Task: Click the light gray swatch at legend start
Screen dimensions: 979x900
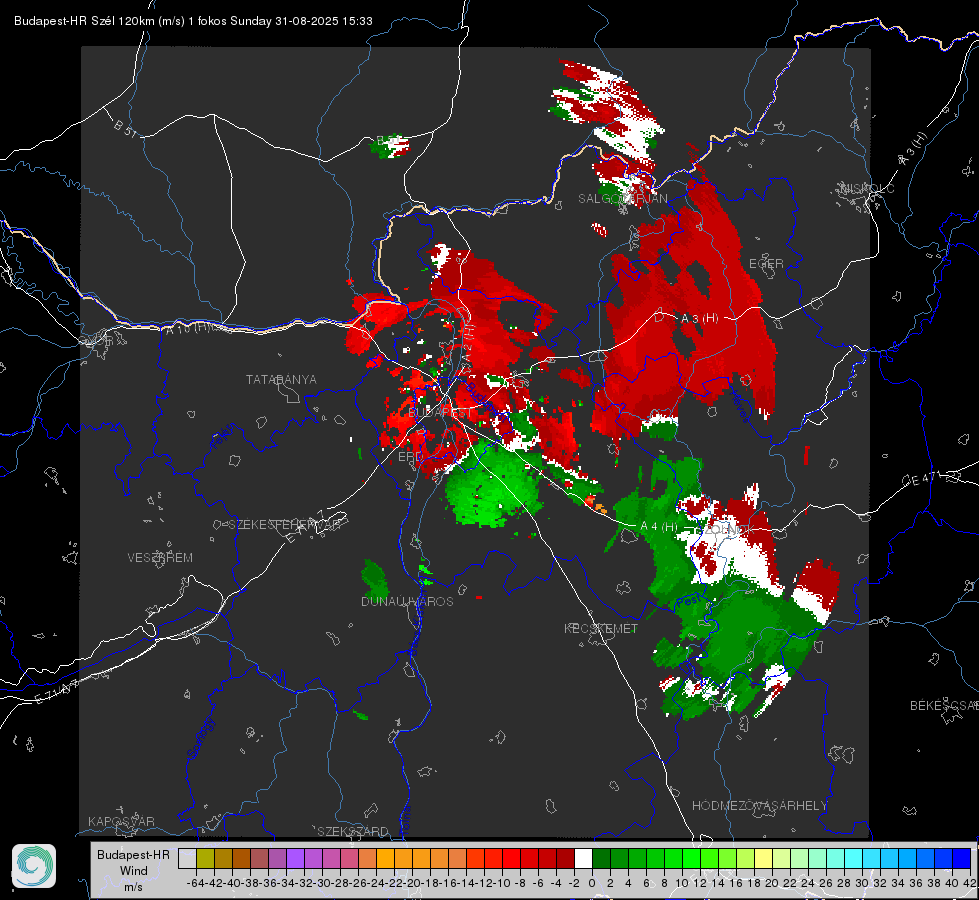Action: [187, 859]
